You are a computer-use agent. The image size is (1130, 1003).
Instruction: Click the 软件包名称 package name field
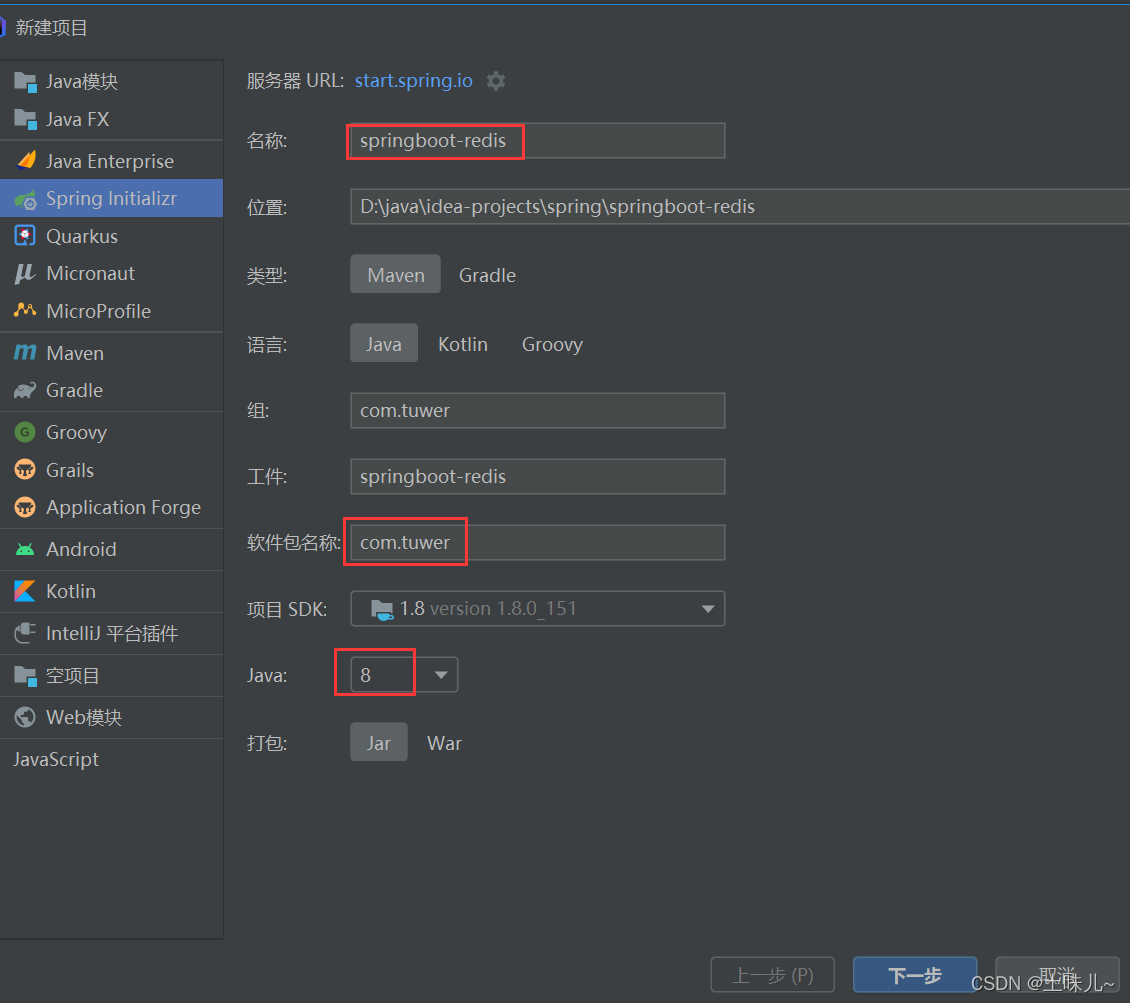point(538,543)
